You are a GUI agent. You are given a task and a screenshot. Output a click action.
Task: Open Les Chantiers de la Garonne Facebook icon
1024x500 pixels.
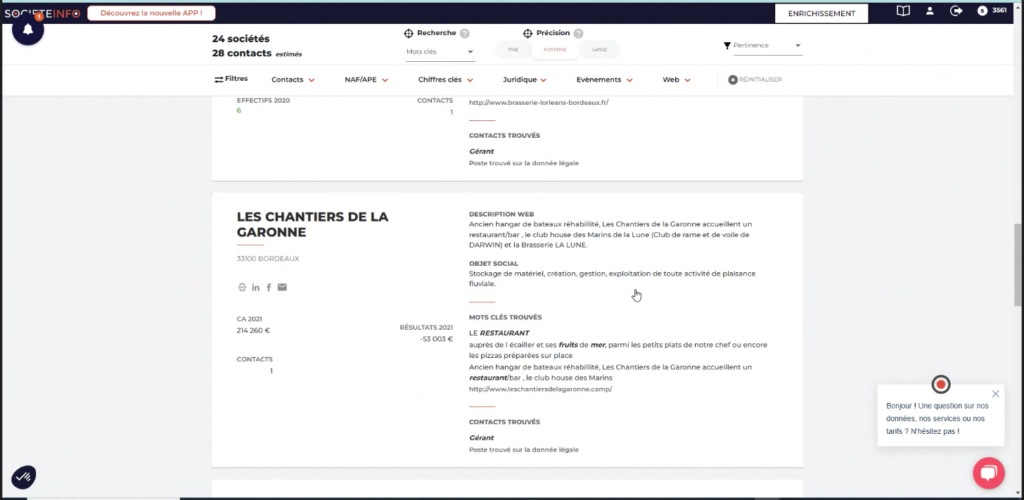(x=268, y=287)
